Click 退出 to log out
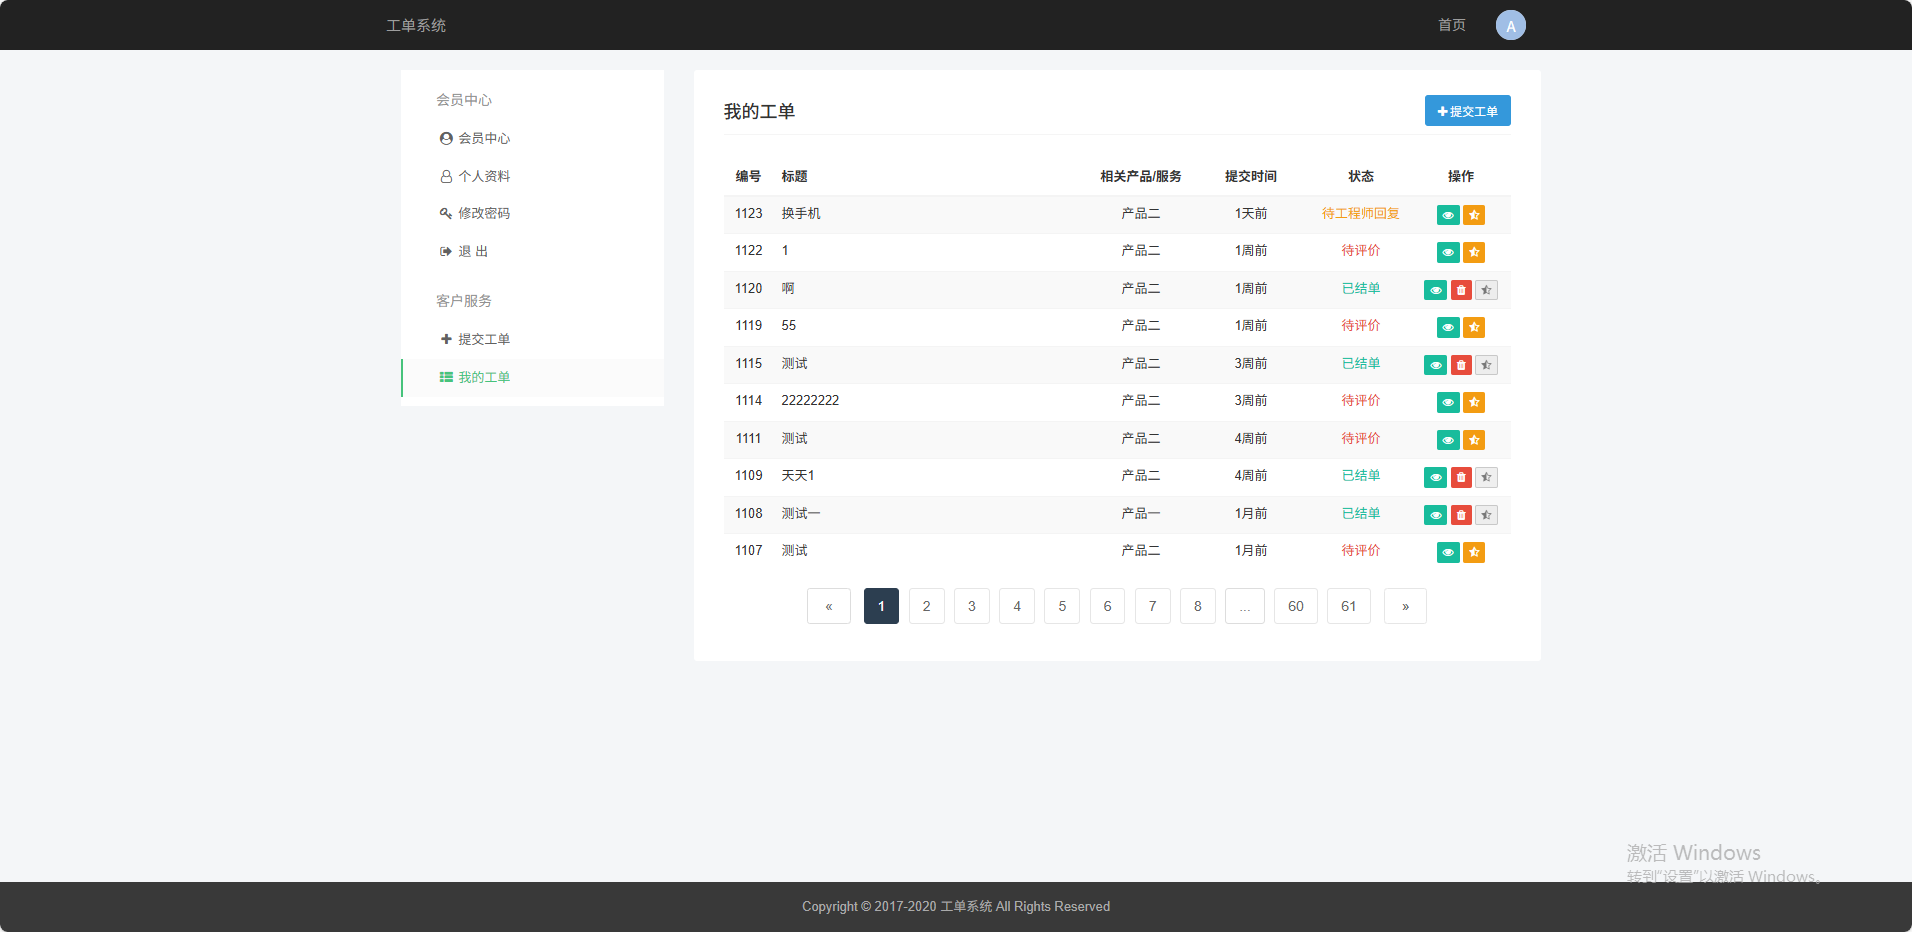Image resolution: width=1912 pixels, height=932 pixels. click(x=472, y=251)
